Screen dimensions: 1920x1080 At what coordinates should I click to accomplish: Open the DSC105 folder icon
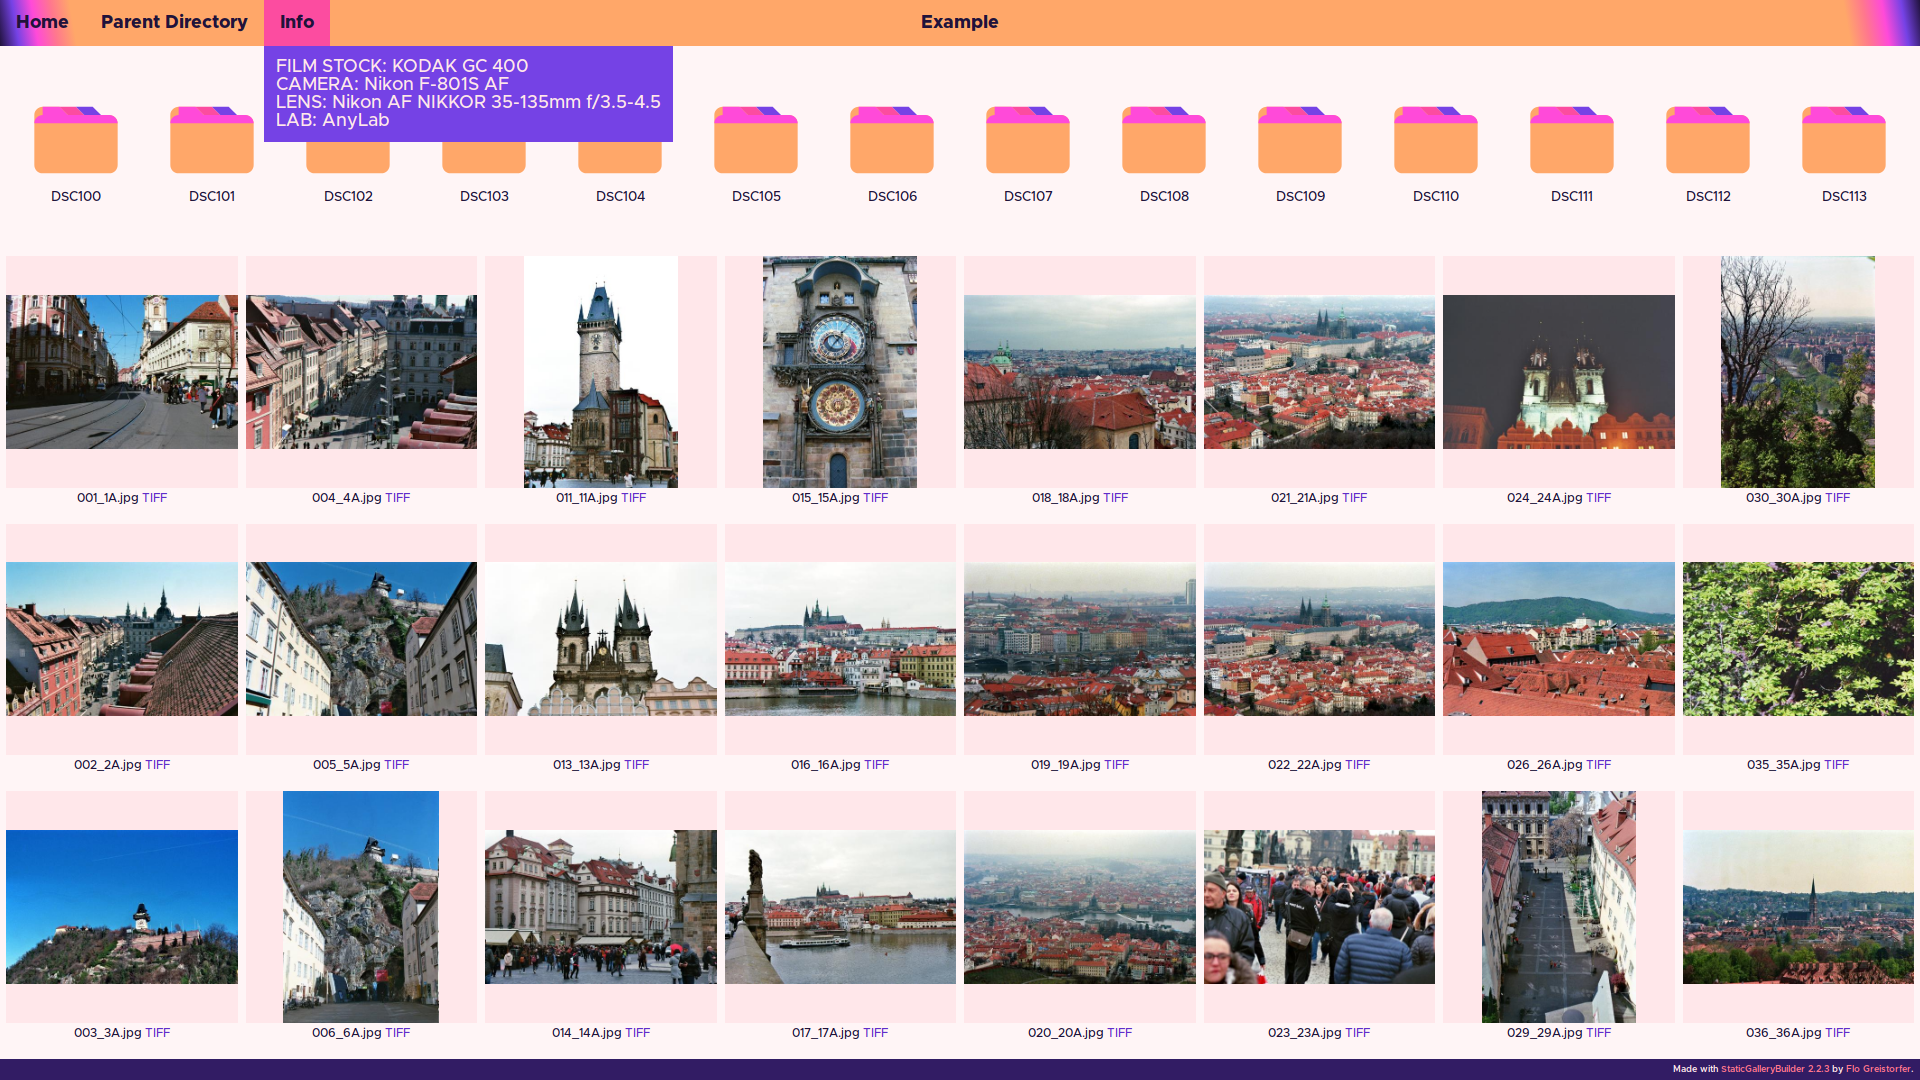point(756,141)
